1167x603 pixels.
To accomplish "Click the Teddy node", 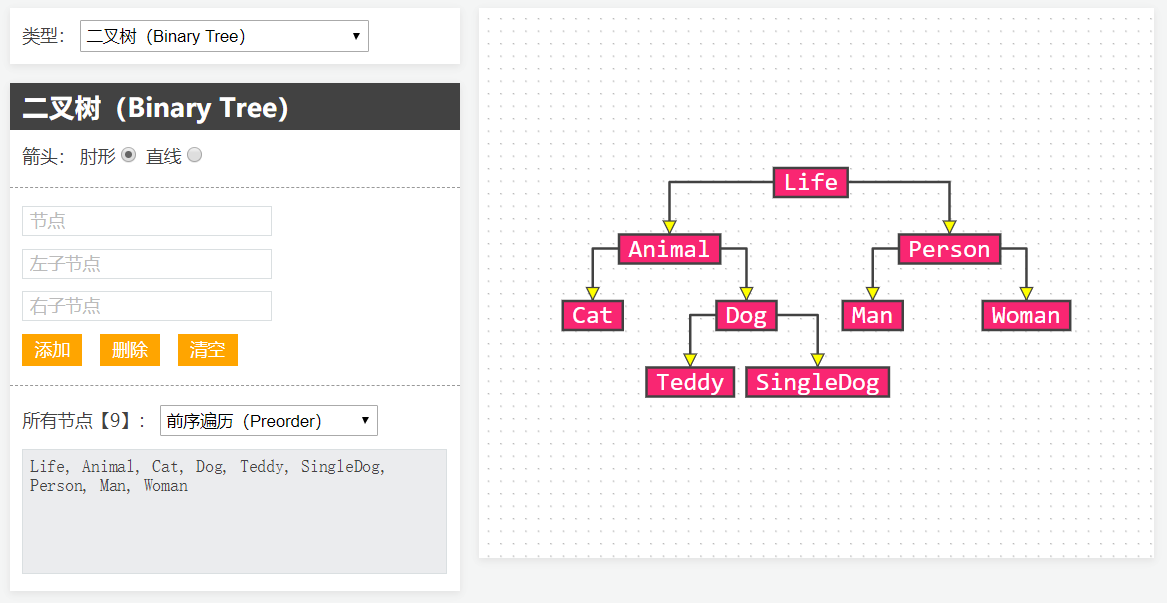I will coord(690,382).
